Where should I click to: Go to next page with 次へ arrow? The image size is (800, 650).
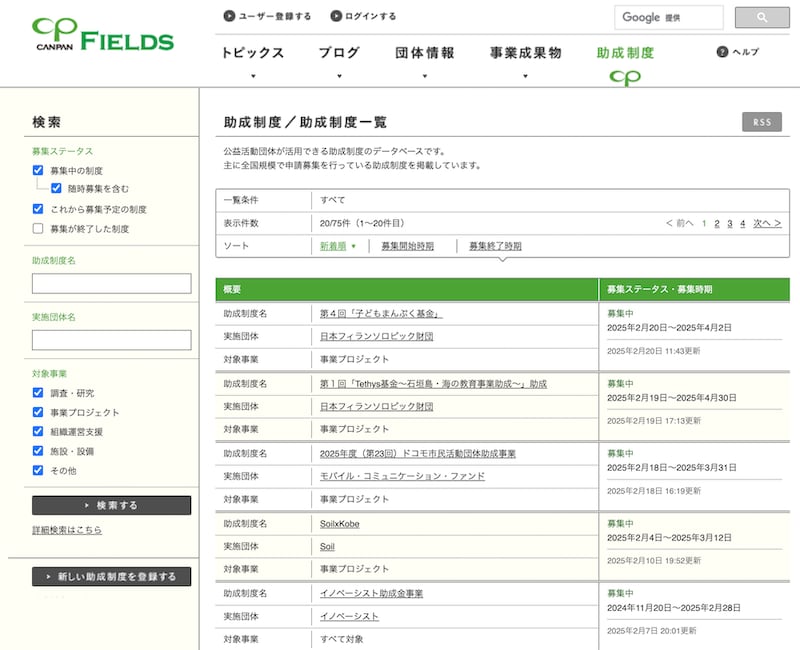click(x=767, y=223)
